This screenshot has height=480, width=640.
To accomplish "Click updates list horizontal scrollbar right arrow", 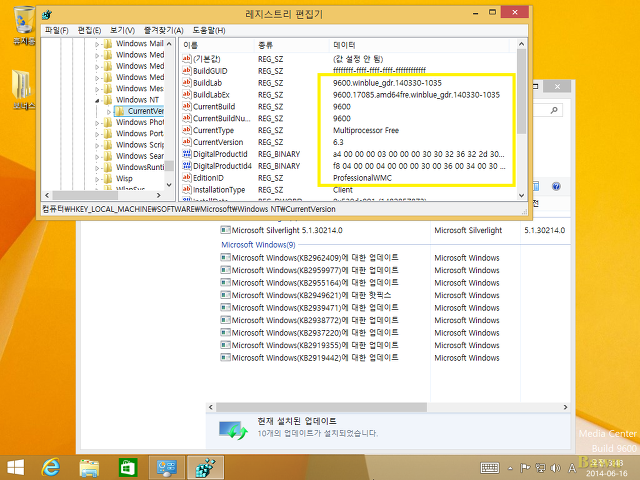I will (x=565, y=407).
